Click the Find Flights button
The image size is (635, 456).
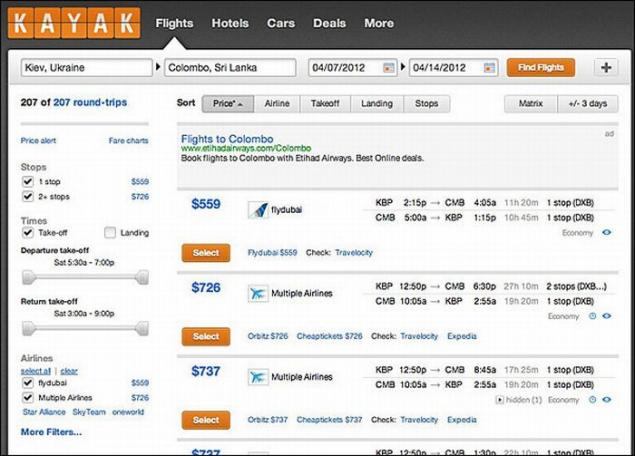(541, 68)
